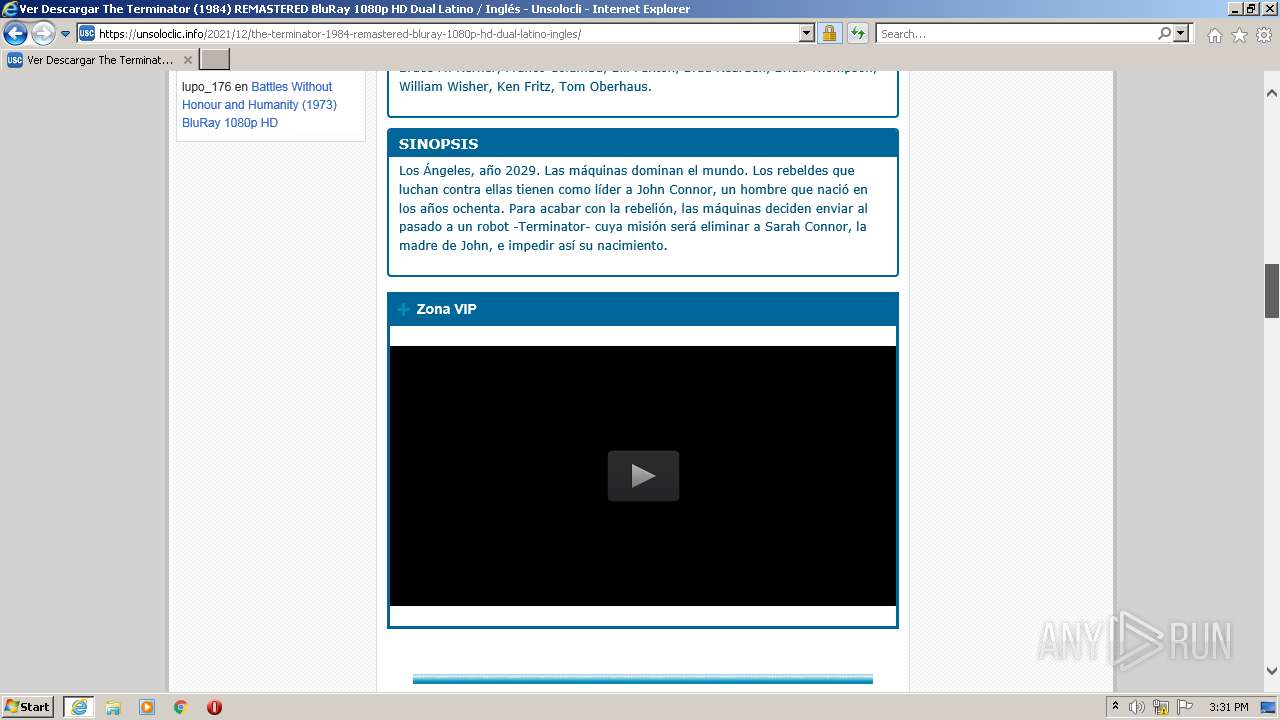Click the page scrollbar up arrow

(1272, 93)
